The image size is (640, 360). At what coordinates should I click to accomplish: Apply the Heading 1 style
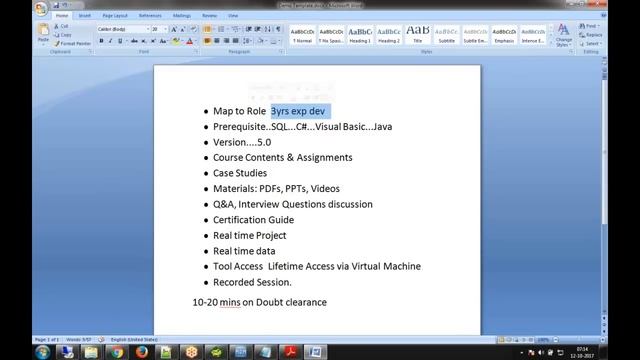[x=360, y=35]
